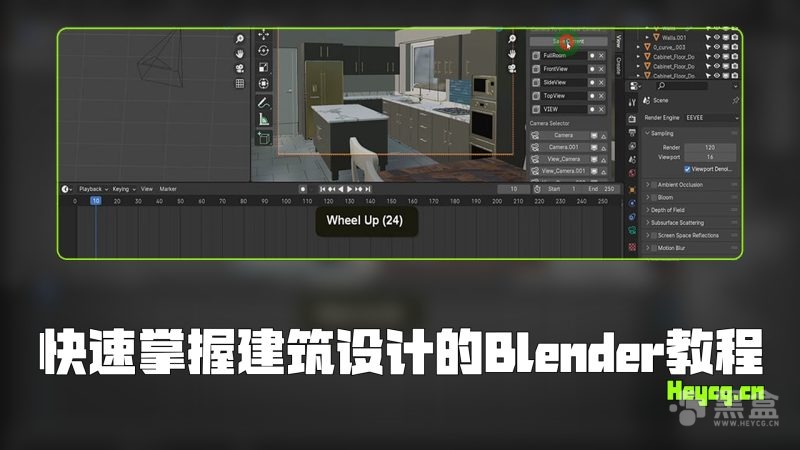Screen dimensions: 800x450
Task: Open the Physics properties tab
Action: [632, 203]
